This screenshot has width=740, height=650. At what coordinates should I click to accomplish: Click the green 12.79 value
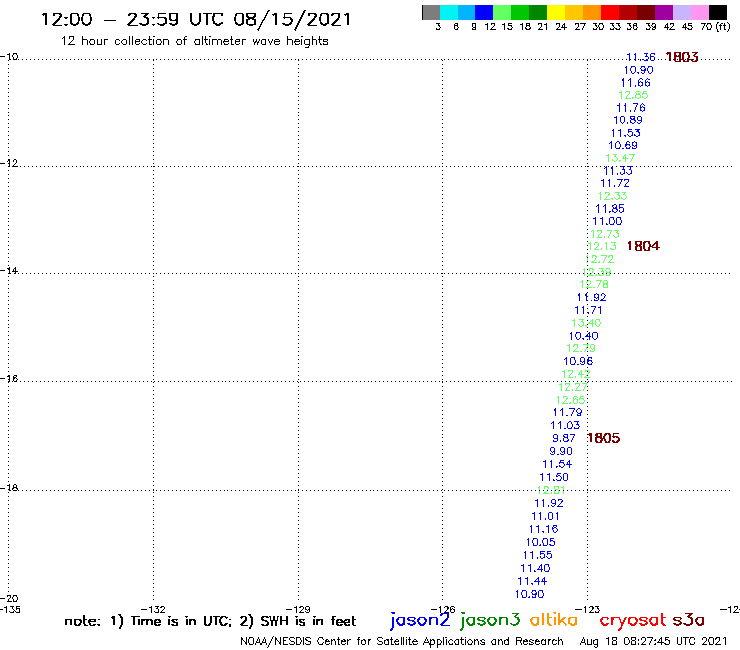point(581,348)
